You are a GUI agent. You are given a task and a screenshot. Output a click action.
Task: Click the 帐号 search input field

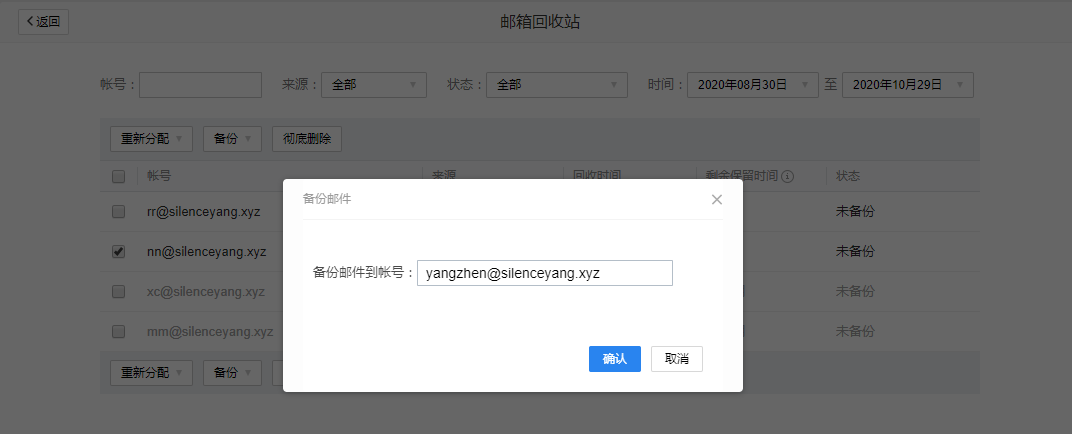(x=200, y=85)
